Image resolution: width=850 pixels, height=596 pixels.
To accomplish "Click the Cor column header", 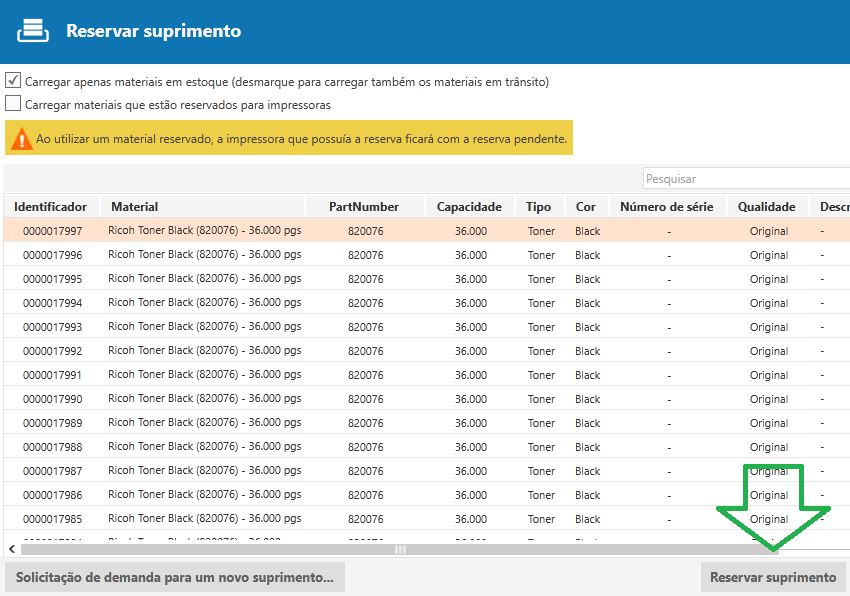I will [x=586, y=207].
